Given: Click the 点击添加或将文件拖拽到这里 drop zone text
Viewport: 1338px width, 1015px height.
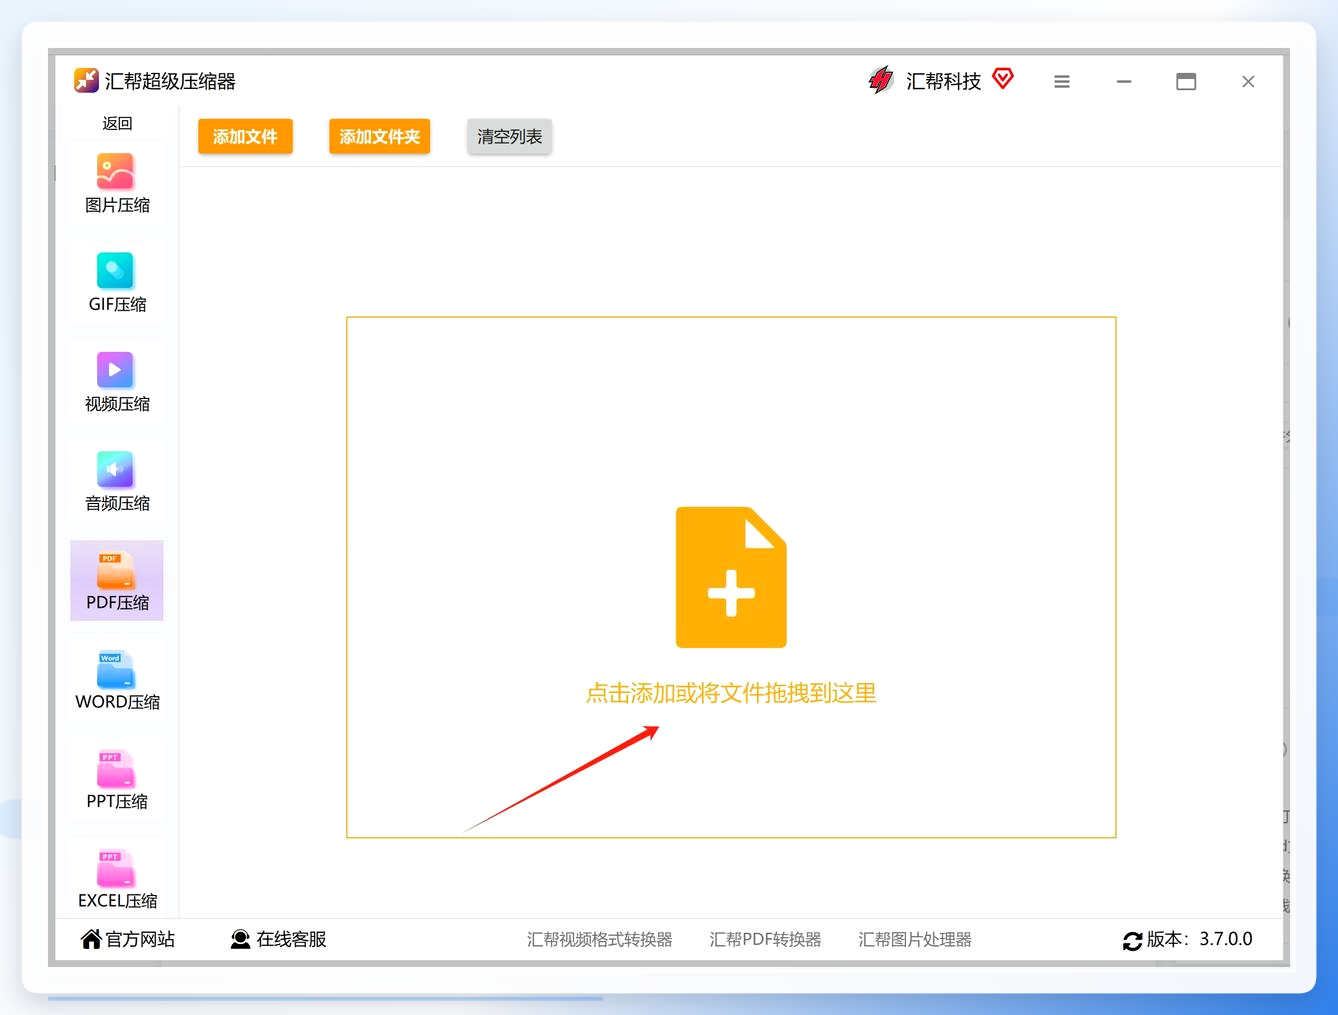Looking at the screenshot, I should (x=731, y=693).
